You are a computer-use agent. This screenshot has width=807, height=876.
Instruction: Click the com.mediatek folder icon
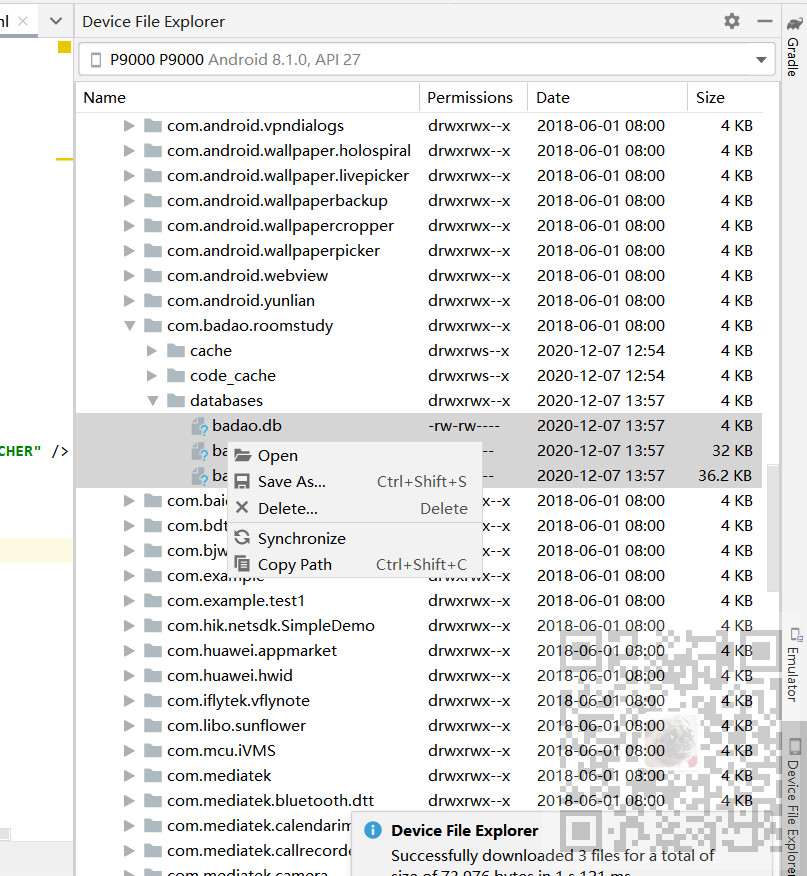coord(153,775)
